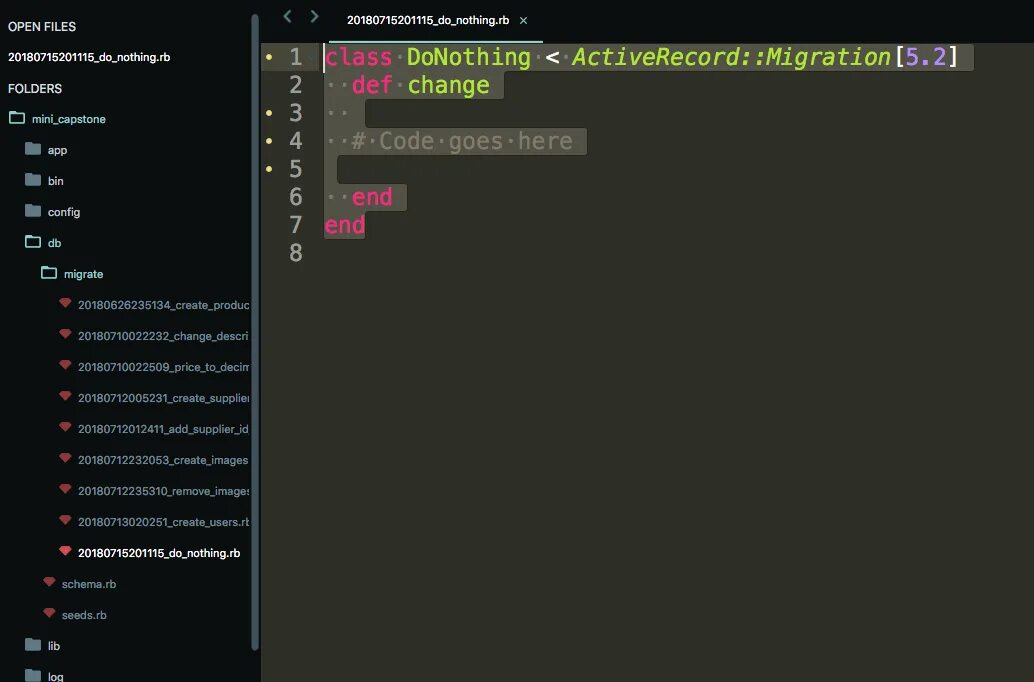
Task: Select the lib folder label
Action: [54, 646]
